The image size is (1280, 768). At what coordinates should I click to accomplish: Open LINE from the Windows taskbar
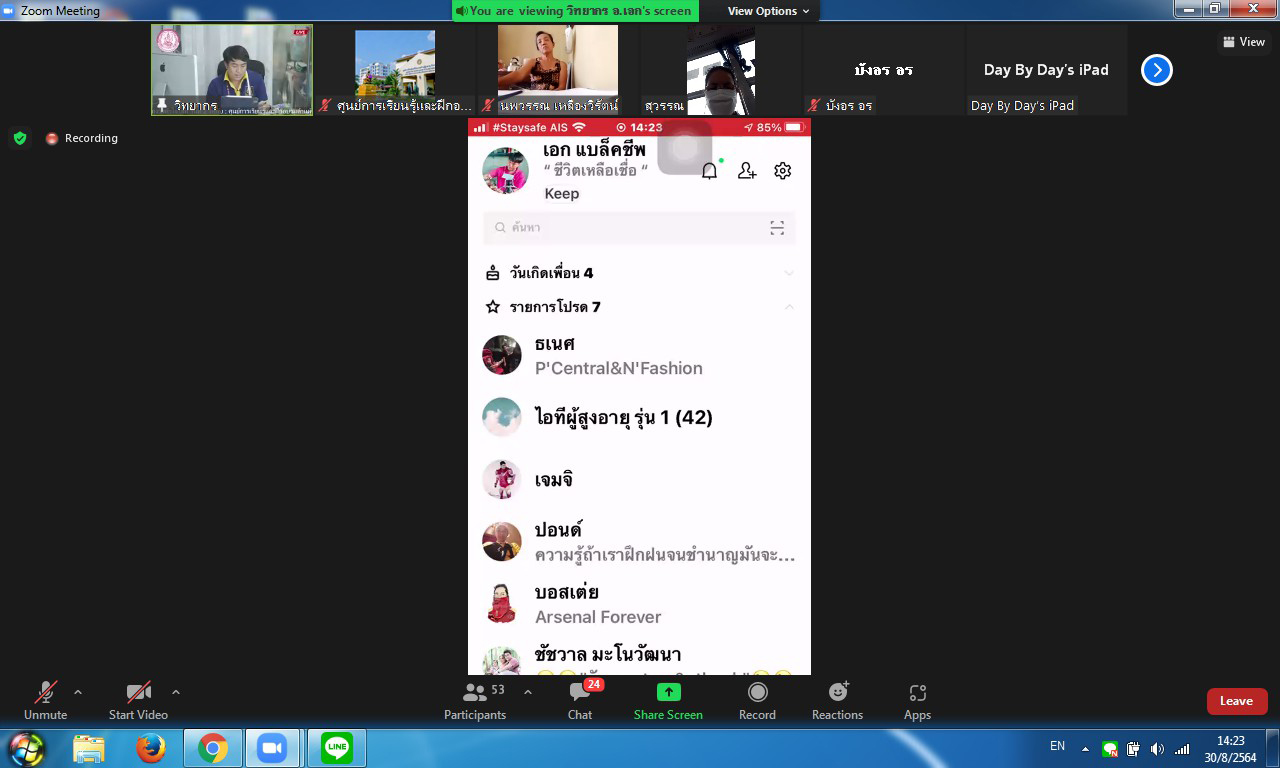pos(337,747)
